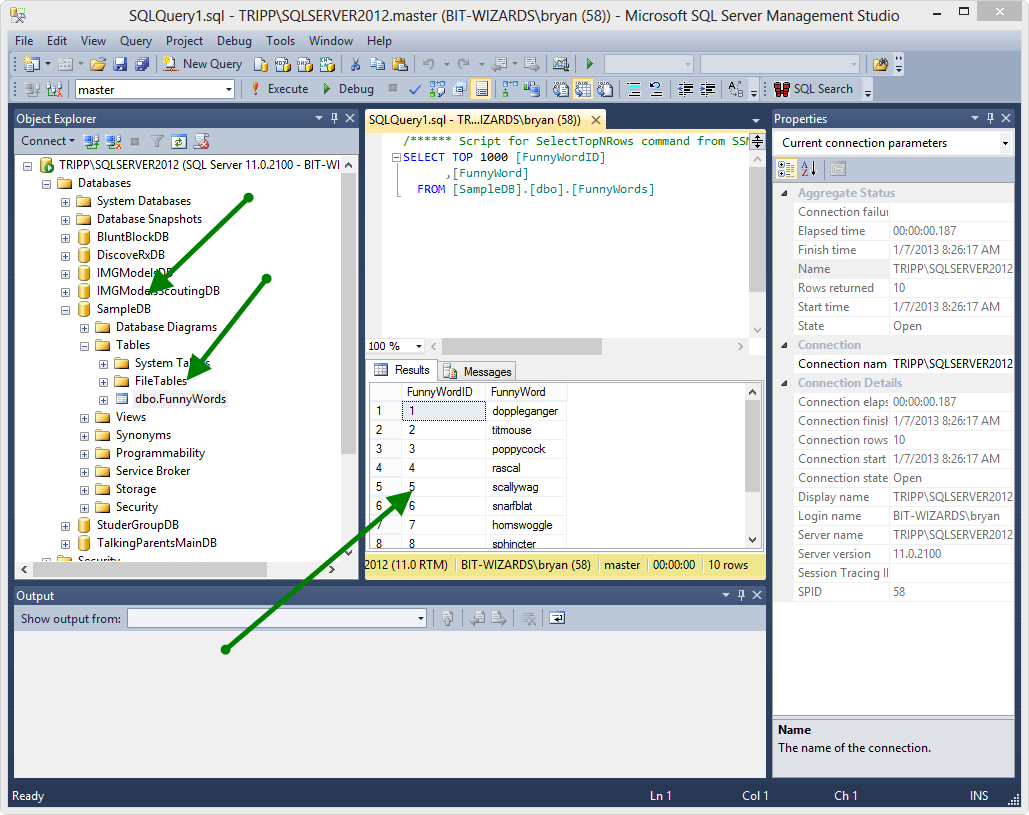Click Filter funnel icon in Object Explorer
Screen dimensions: 1029x815
click(157, 141)
